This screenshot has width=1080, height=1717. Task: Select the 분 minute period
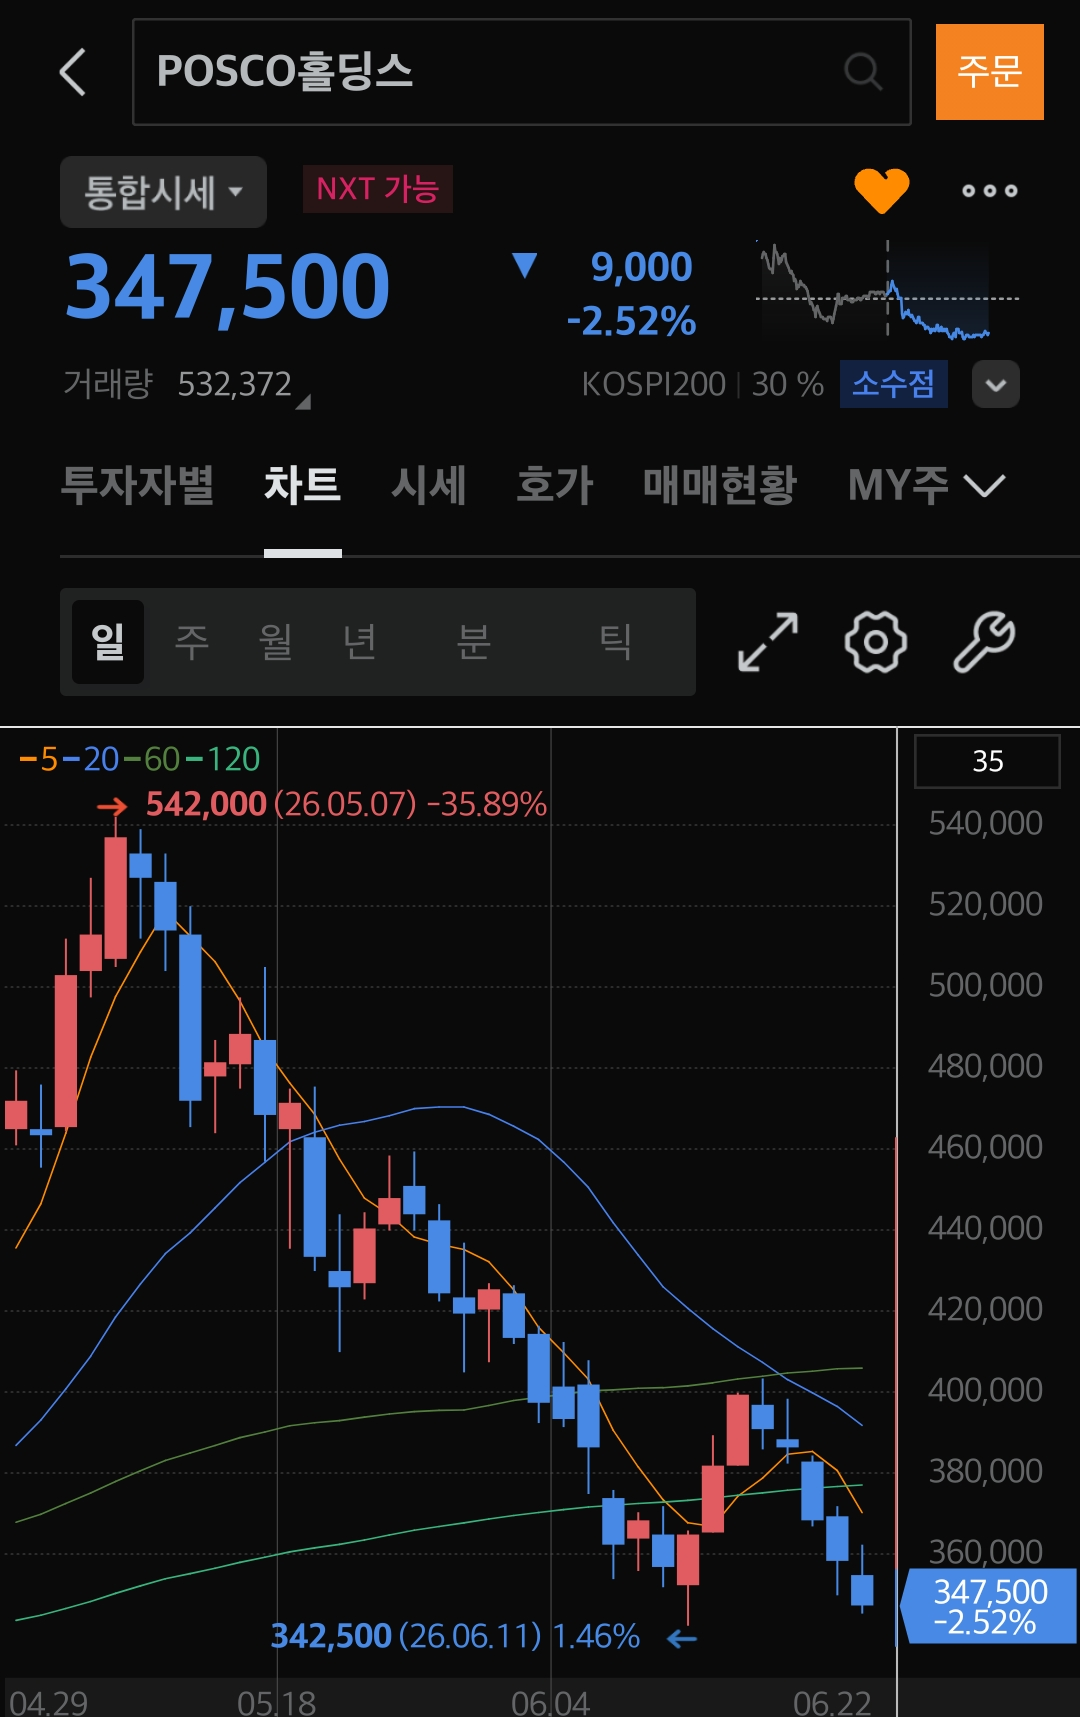[474, 642]
